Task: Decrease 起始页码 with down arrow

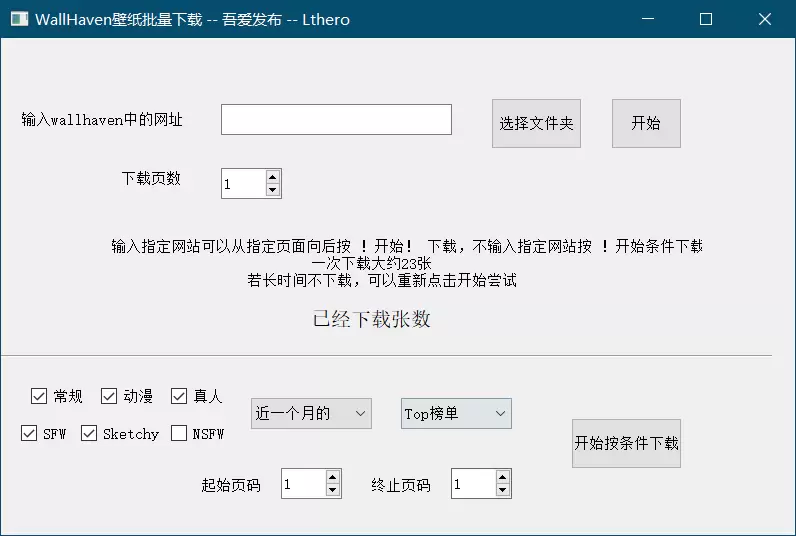Action: [333, 490]
